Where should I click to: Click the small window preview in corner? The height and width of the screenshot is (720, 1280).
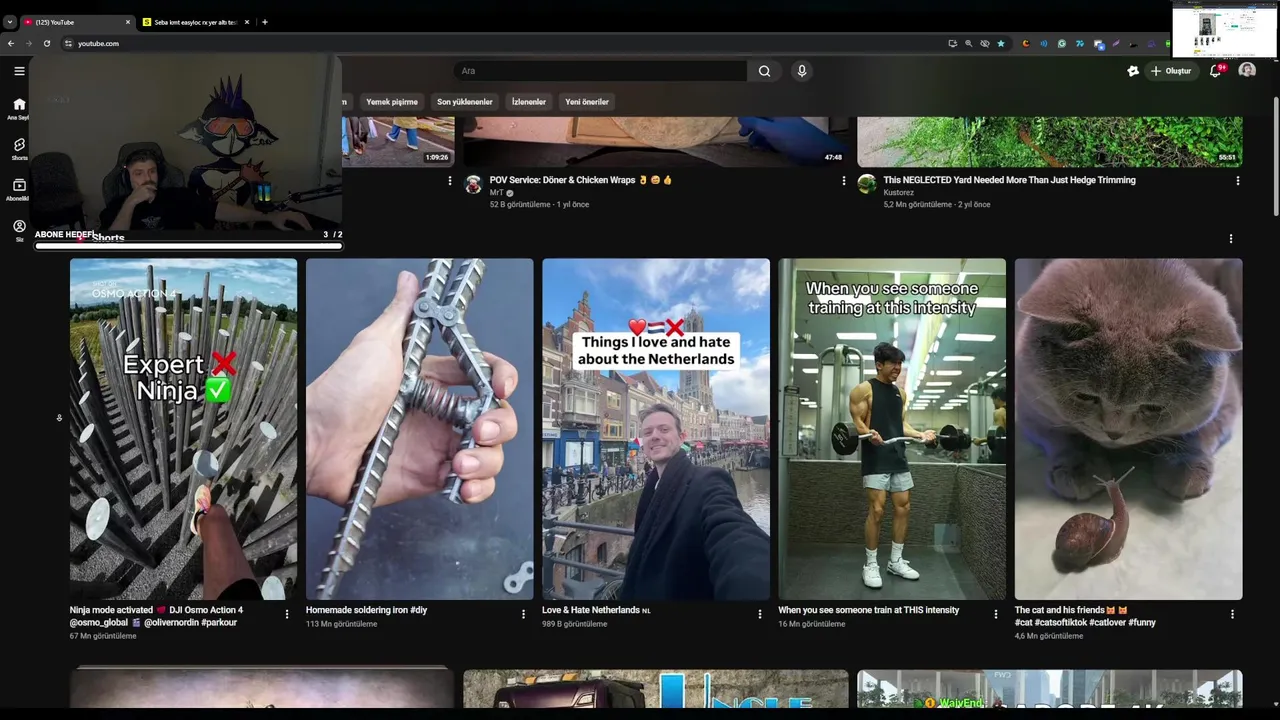coord(1225,29)
